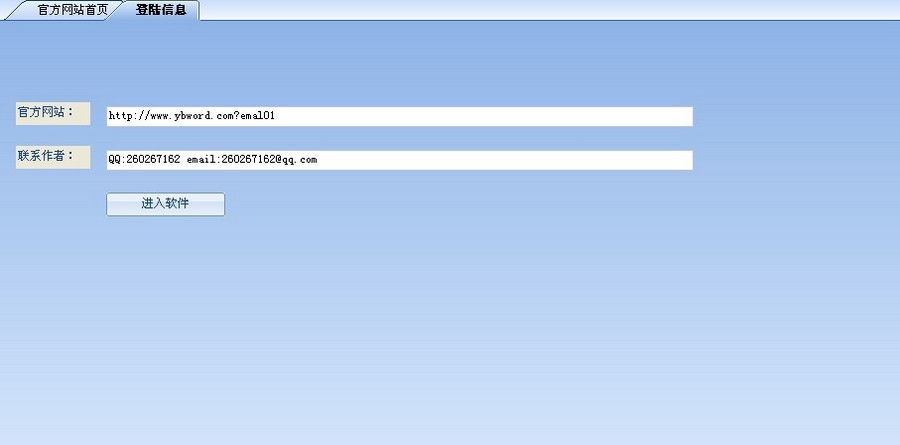Viewport: 900px width, 445px height.
Task: Click the email:260267162@qq.com text
Action: coord(252,160)
